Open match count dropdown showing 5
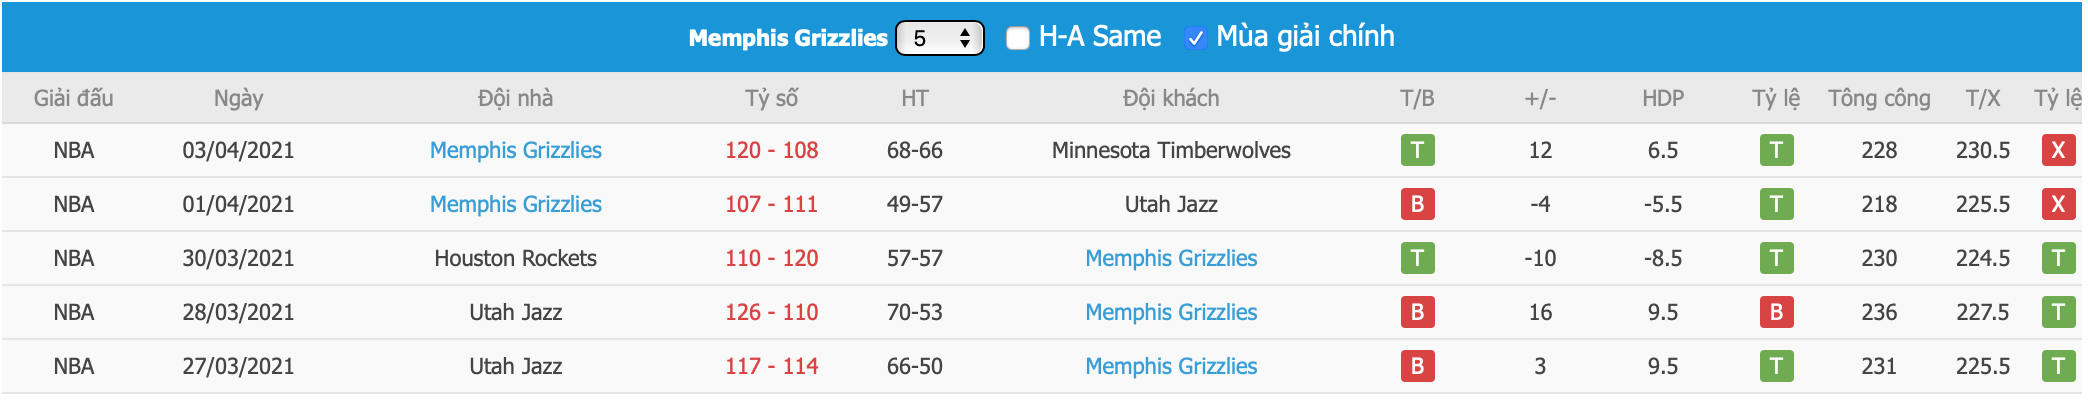Viewport: 2088px width, 406px height. pos(940,38)
